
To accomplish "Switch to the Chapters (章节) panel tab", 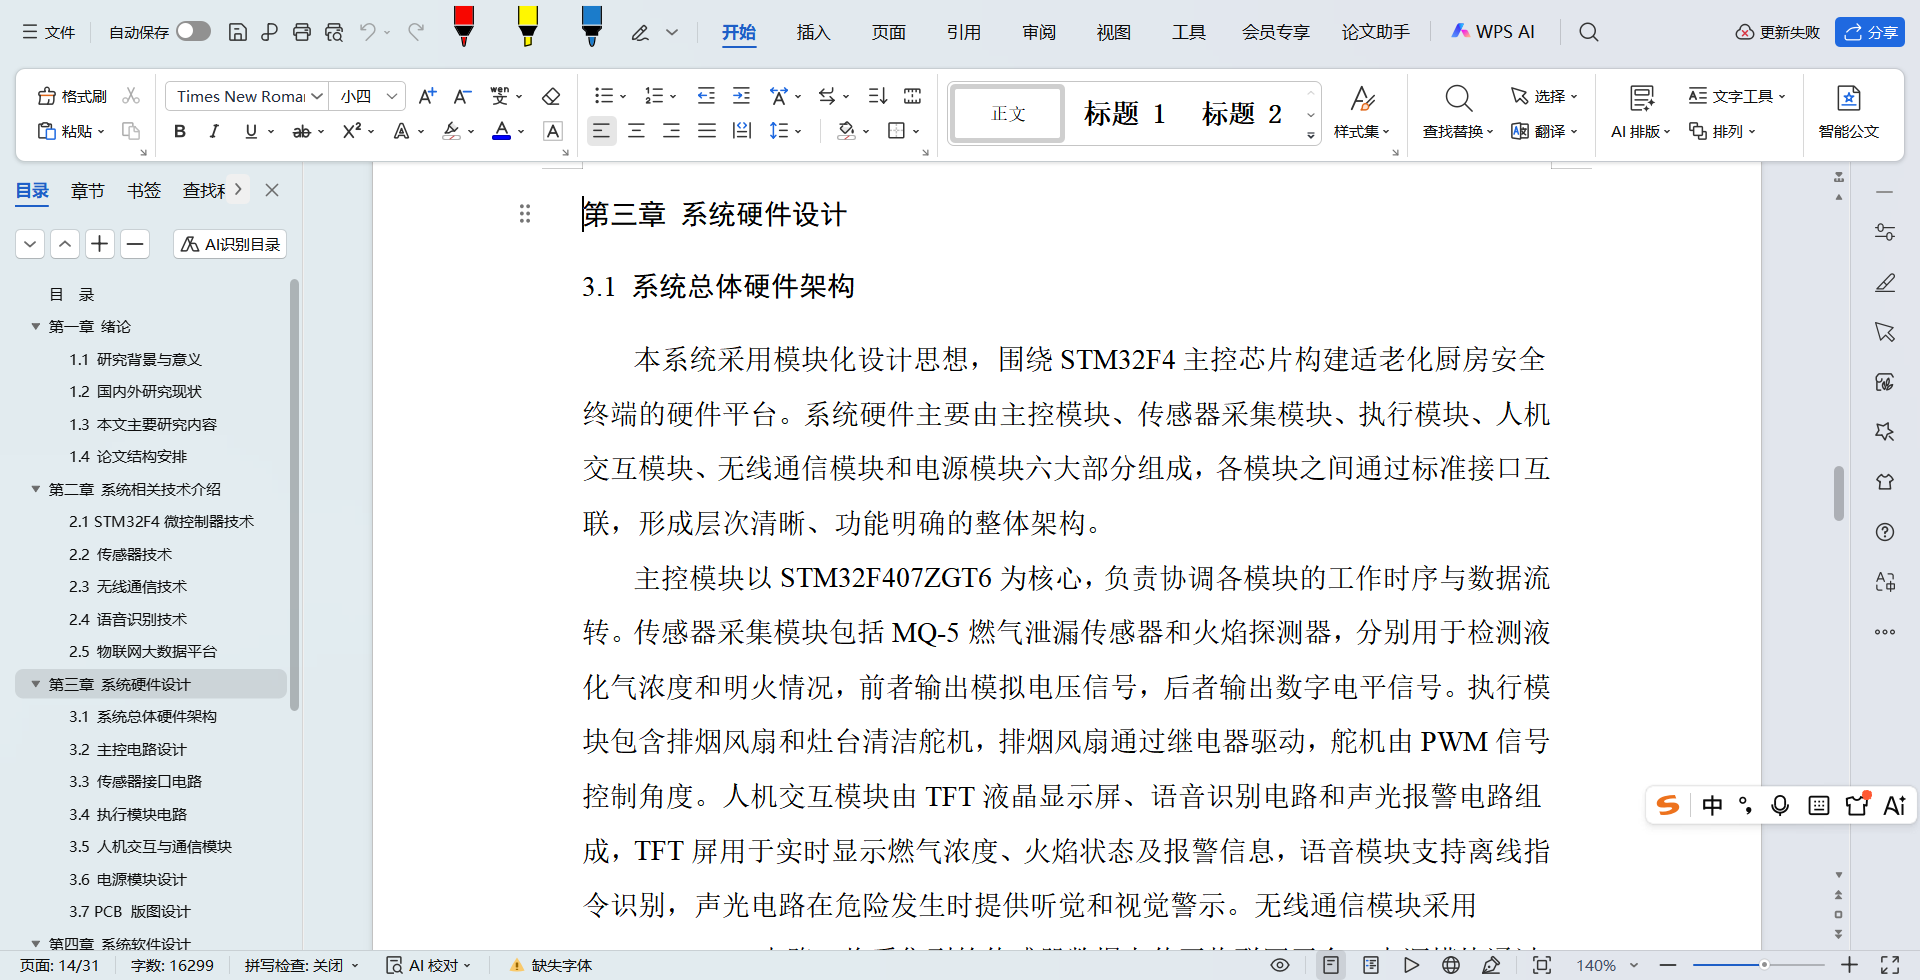I will tap(88, 190).
